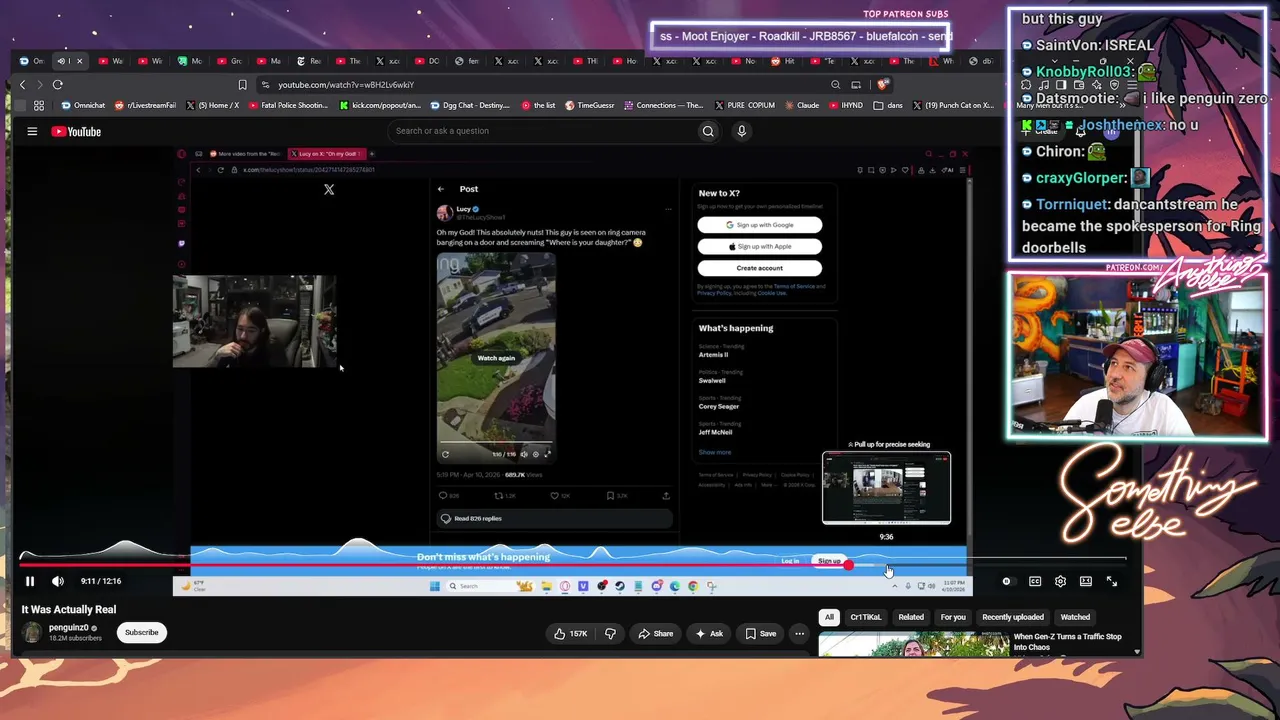Viewport: 1280px width, 720px height.
Task: Open the TimeGuessr bookmark
Action: point(591,105)
